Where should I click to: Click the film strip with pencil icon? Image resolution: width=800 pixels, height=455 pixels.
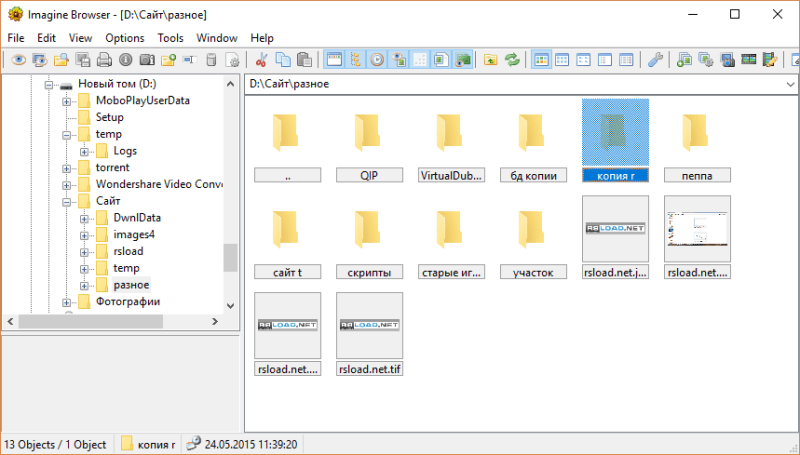(x=770, y=60)
